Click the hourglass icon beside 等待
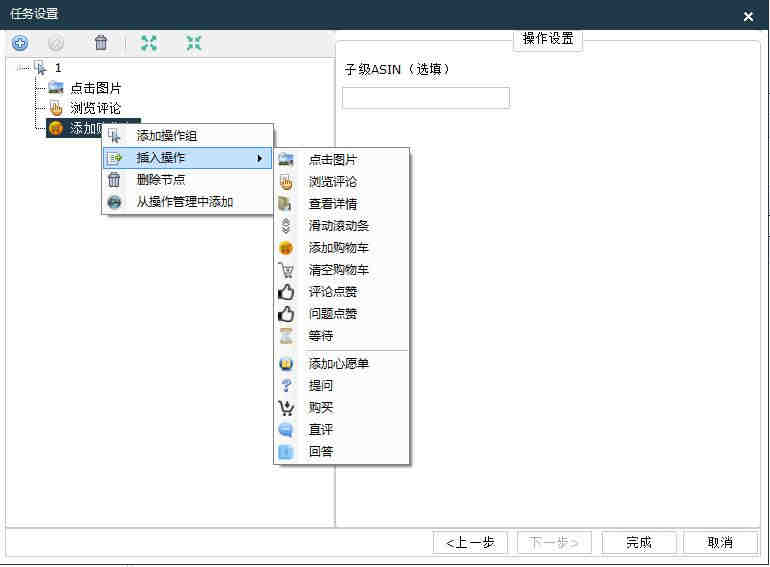Screen dimensions: 770x567 286,336
